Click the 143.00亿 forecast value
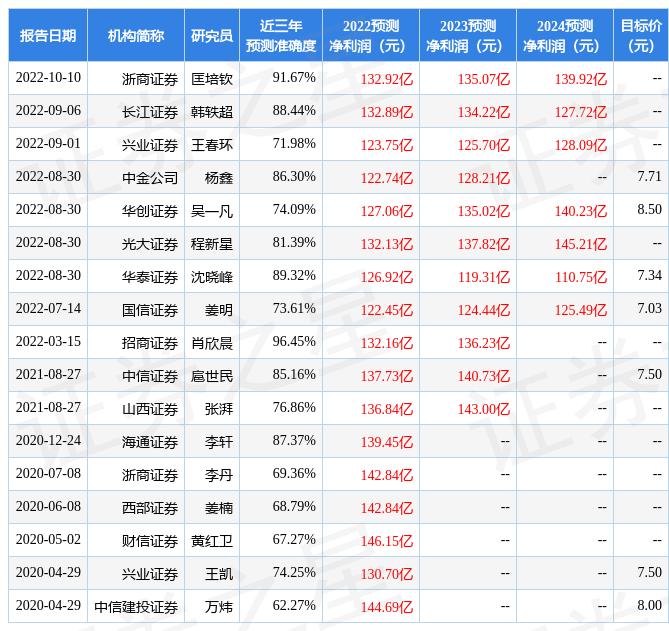This screenshot has width=669, height=631. [x=484, y=409]
